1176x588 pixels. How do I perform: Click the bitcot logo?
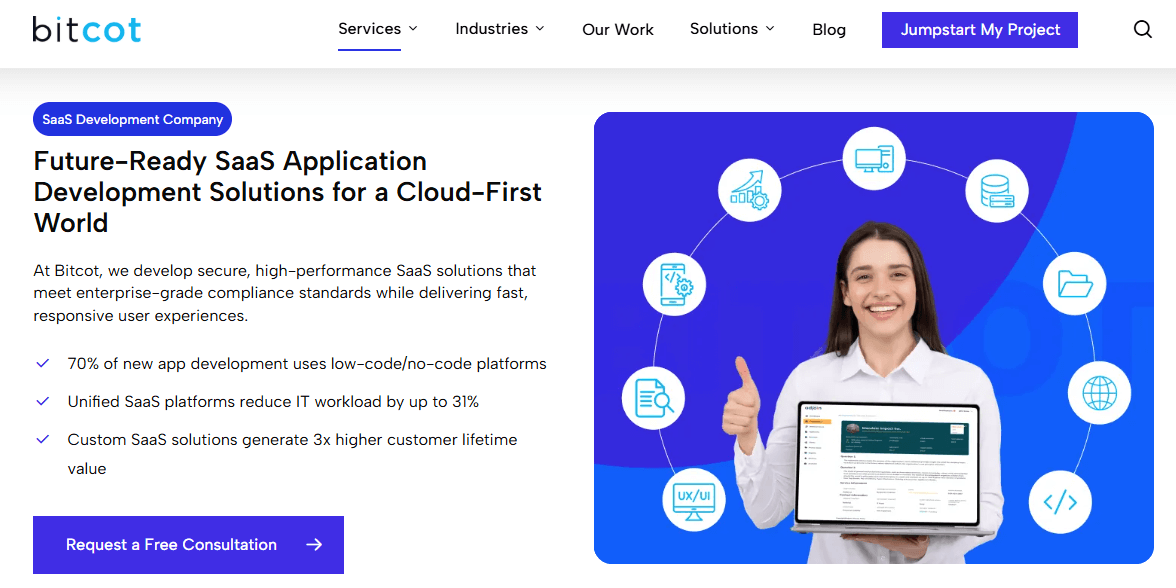(87, 29)
